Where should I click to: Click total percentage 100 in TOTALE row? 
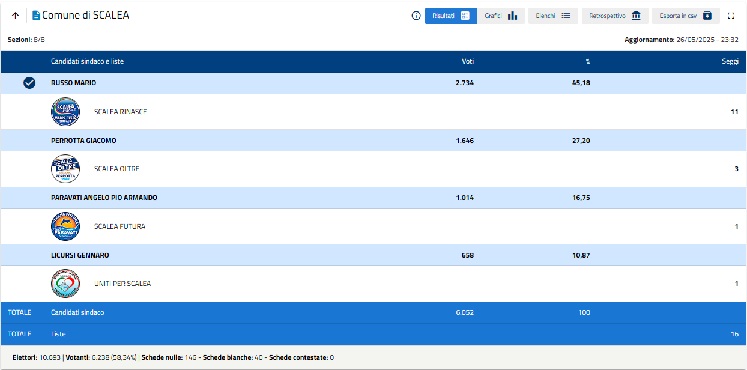pyautogui.click(x=585, y=312)
